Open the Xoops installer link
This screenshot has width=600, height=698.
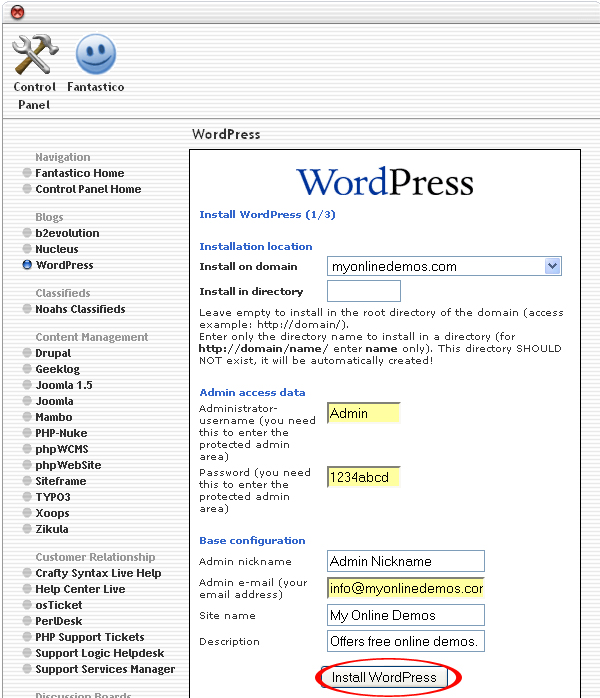tap(52, 513)
